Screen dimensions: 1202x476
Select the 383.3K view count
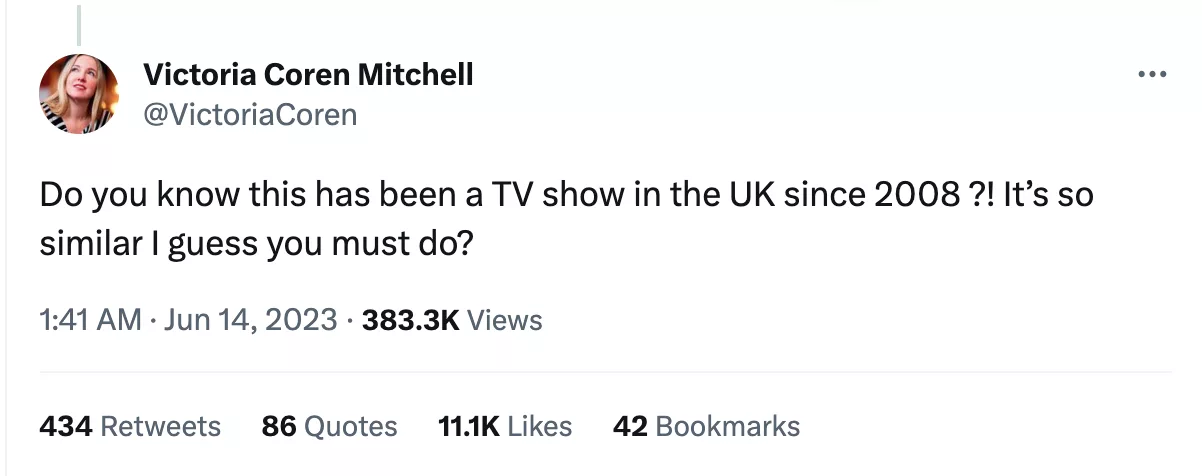pos(410,320)
